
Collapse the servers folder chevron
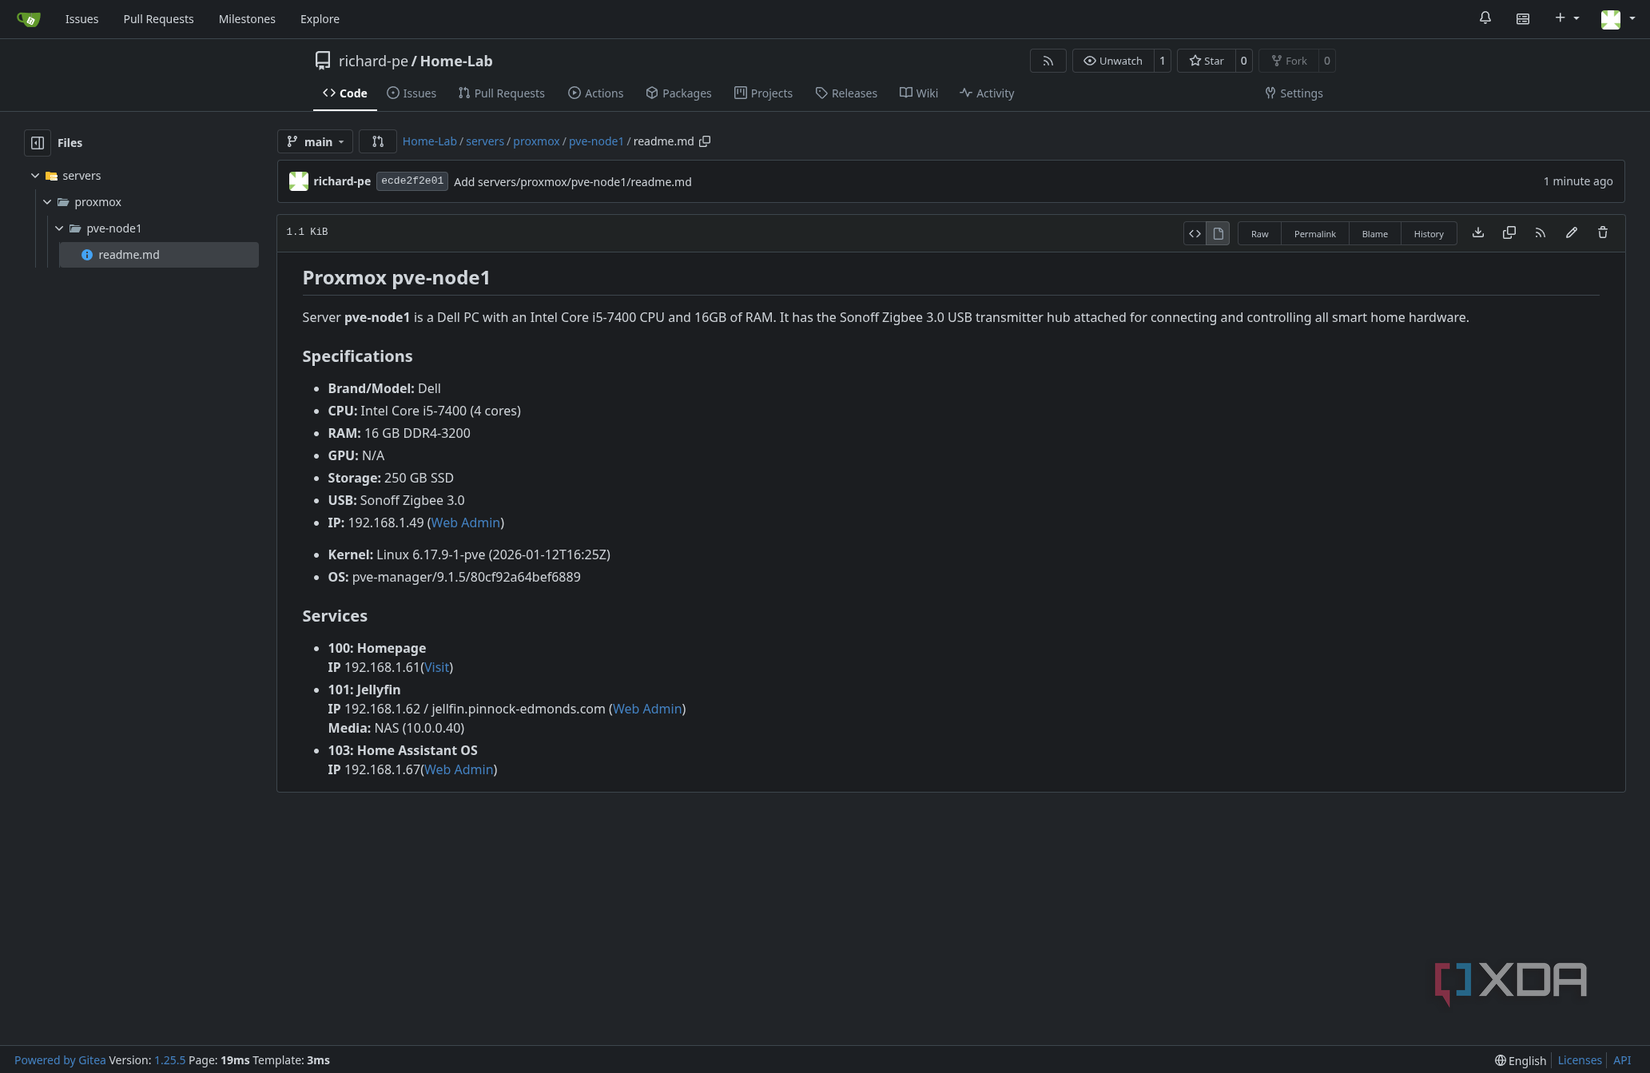click(x=35, y=176)
